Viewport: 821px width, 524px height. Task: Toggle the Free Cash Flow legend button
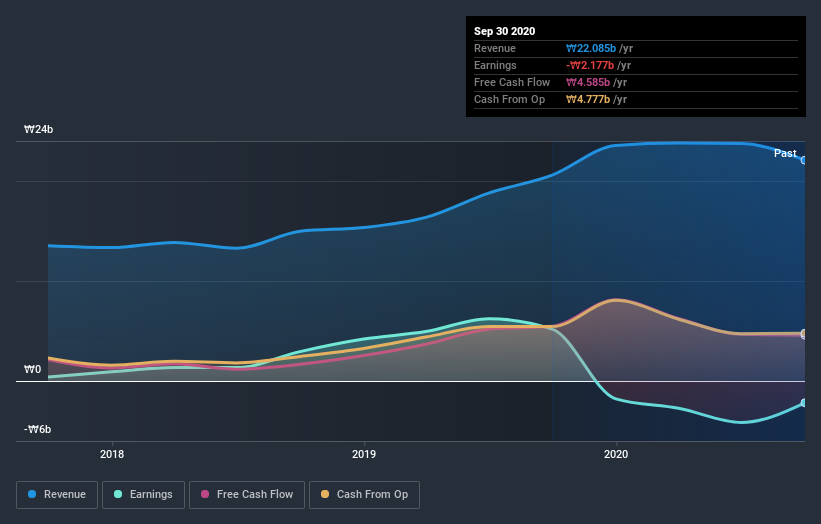click(x=247, y=495)
